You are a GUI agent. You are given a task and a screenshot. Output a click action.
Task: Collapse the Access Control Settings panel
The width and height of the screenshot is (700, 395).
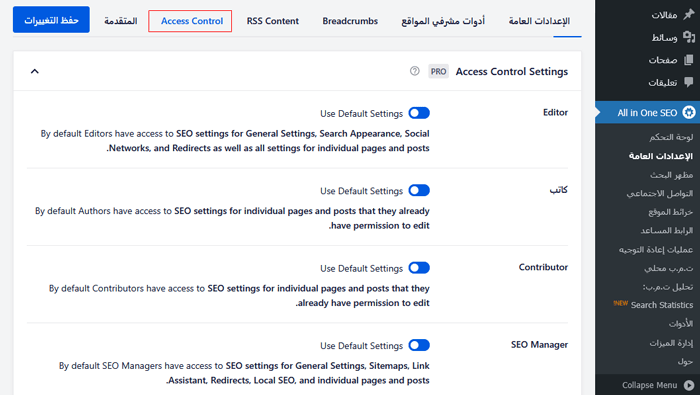[x=34, y=71]
